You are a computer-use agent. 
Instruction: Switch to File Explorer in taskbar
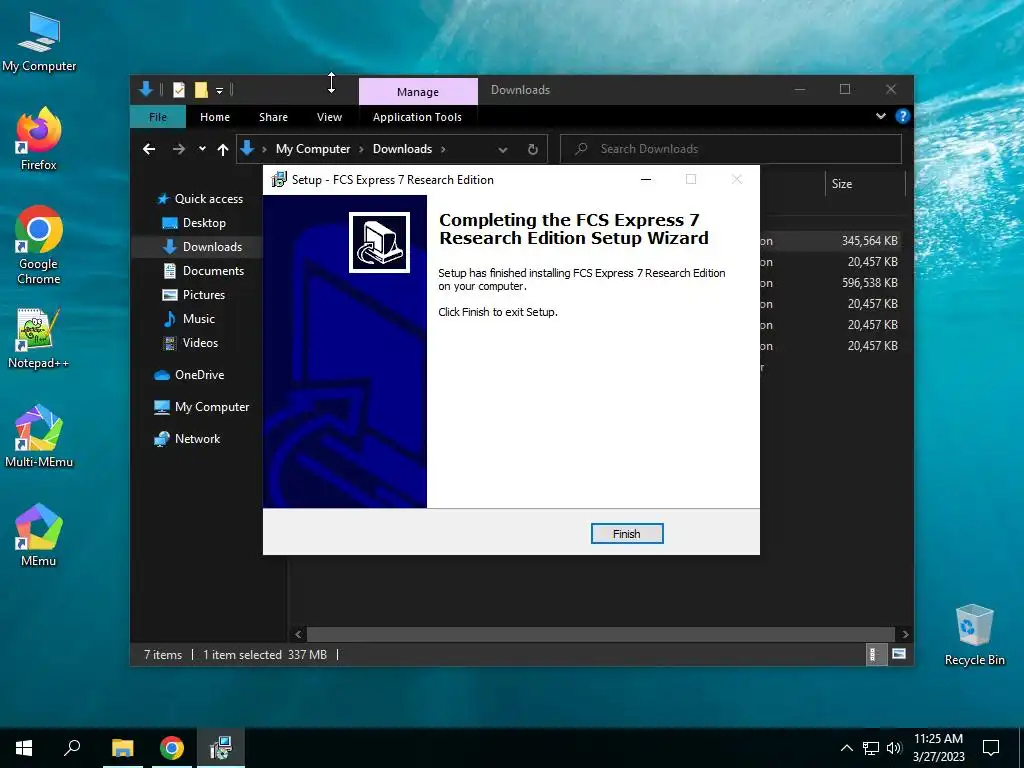[x=122, y=748]
